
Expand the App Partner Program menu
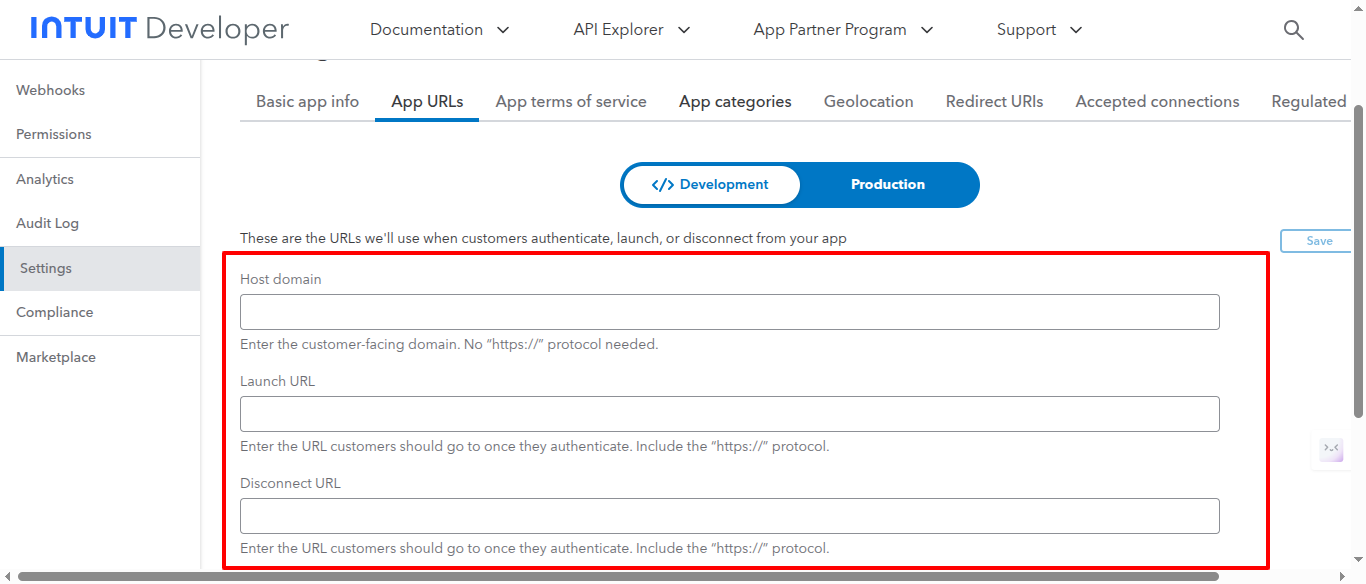(843, 30)
